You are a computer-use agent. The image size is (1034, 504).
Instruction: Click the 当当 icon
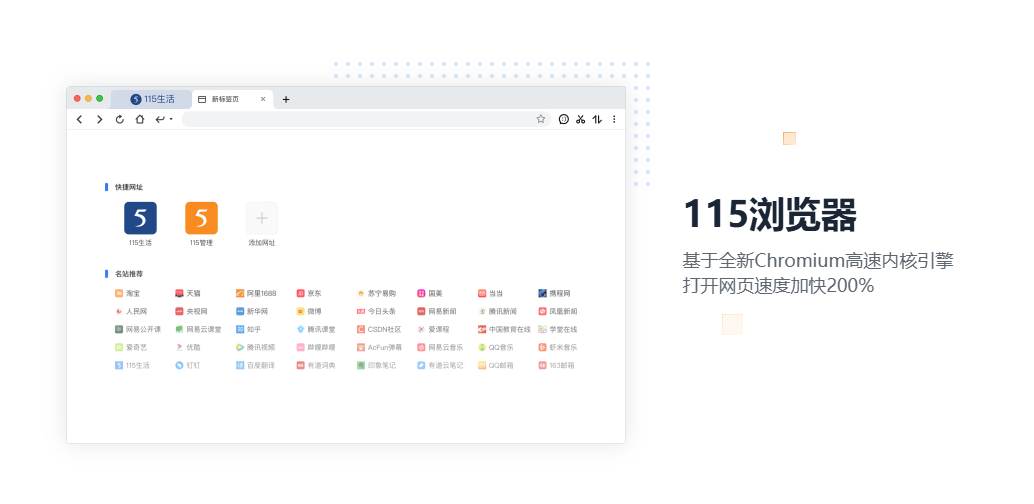point(482,294)
